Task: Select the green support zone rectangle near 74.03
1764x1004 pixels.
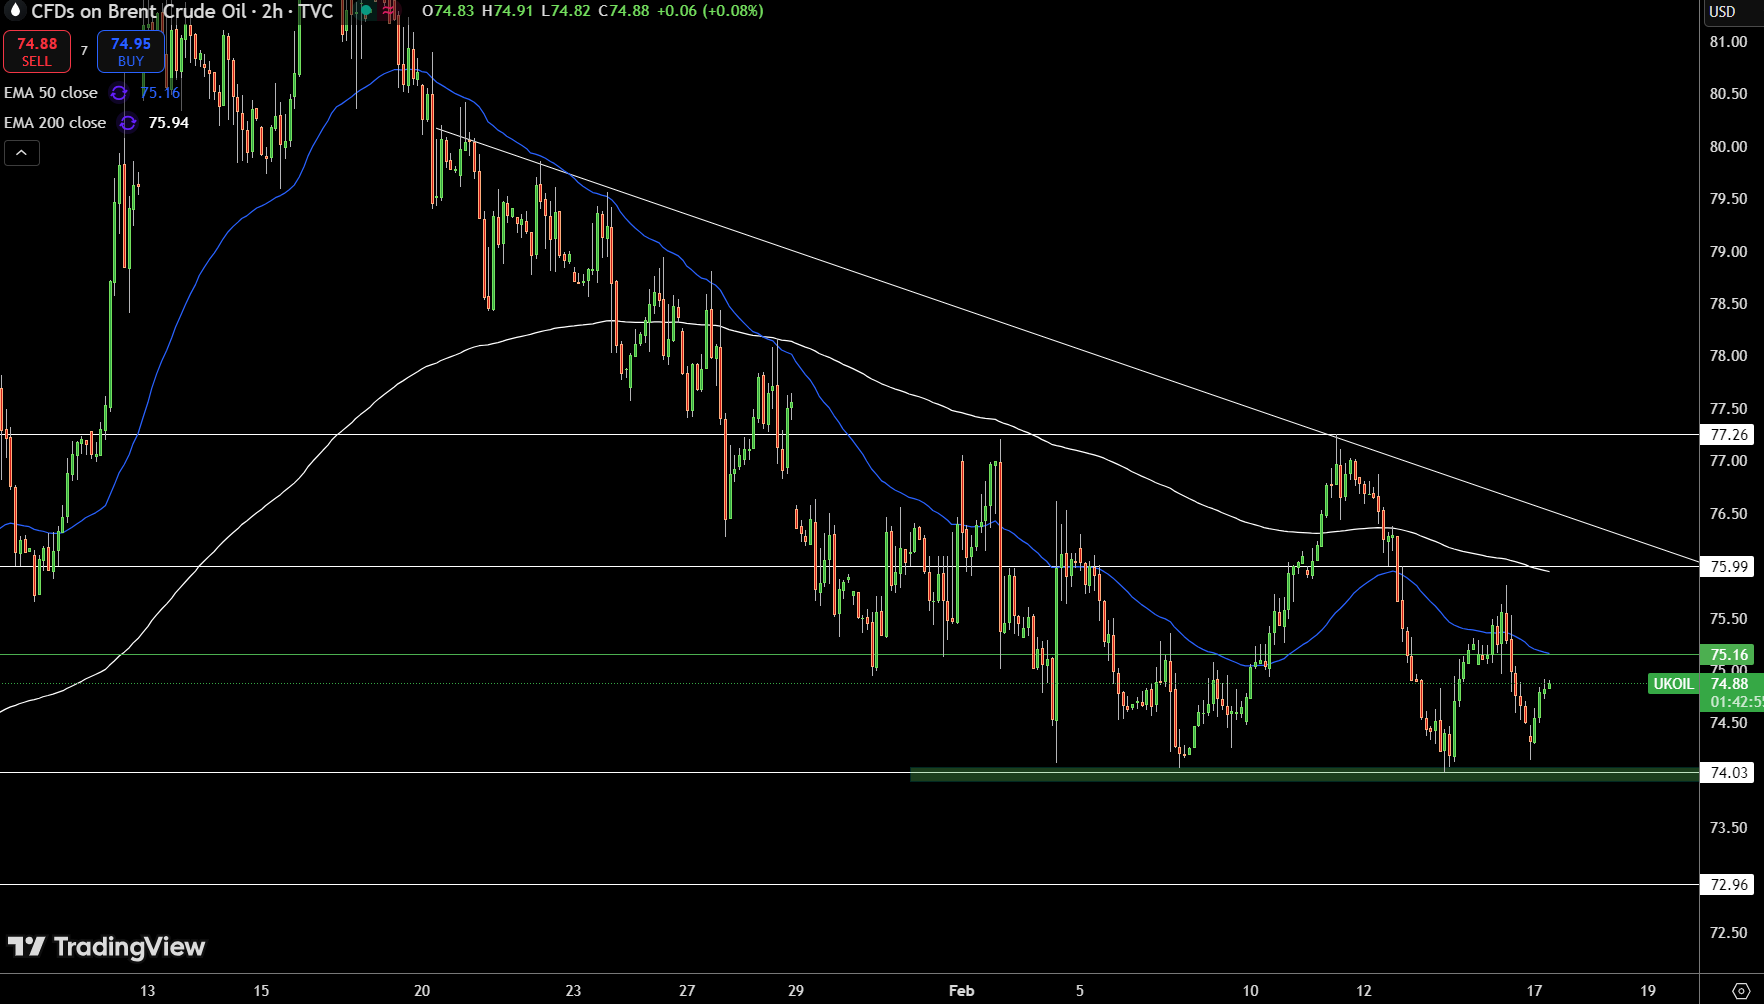Action: [x=1304, y=774]
